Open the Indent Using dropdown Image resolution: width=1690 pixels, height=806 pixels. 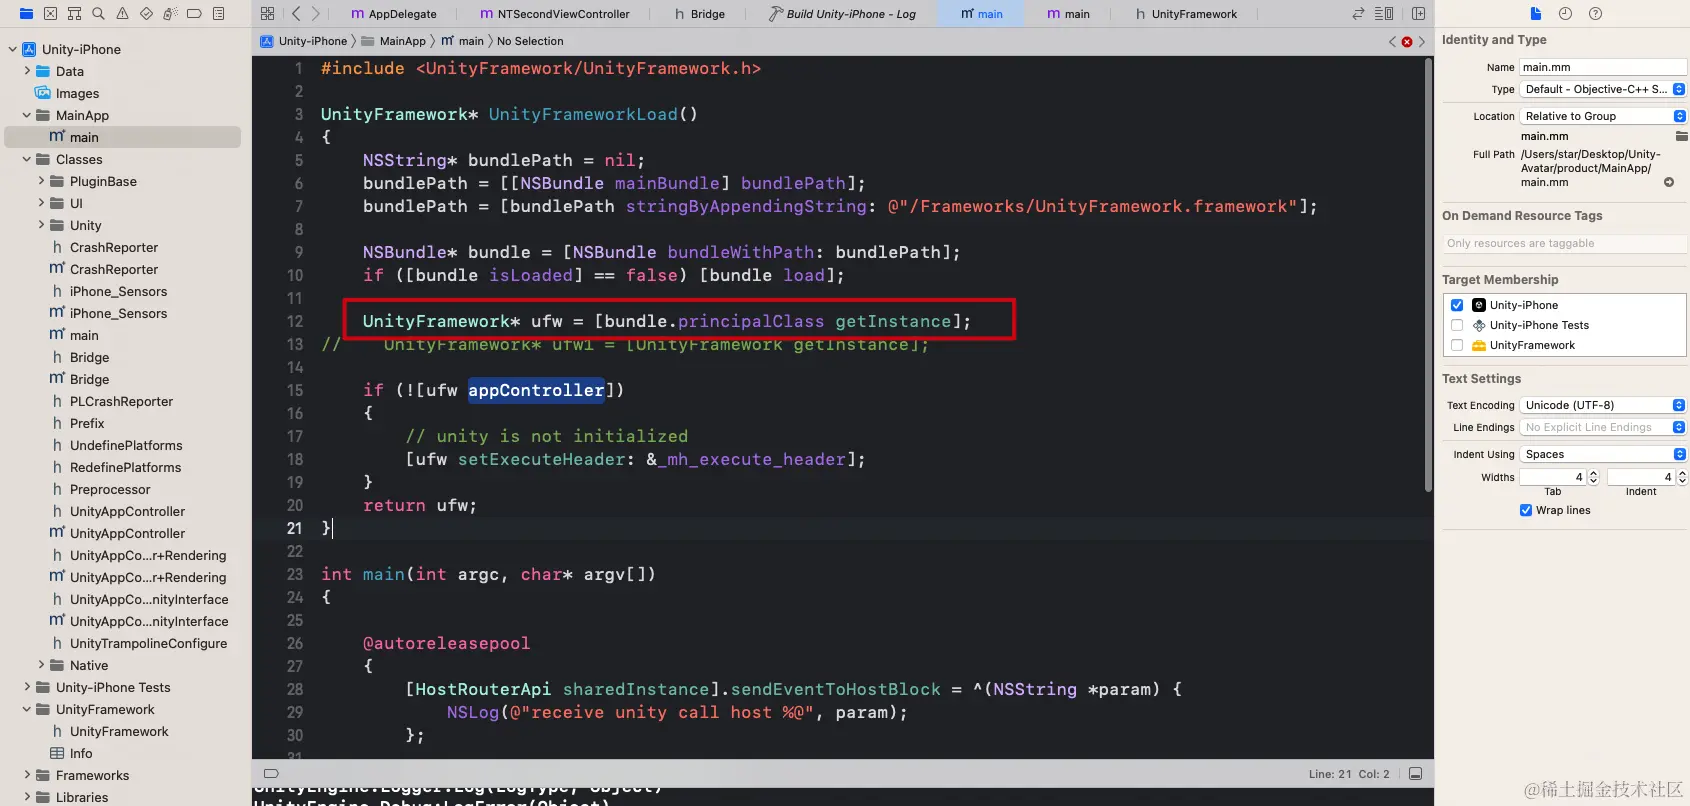(1603, 454)
